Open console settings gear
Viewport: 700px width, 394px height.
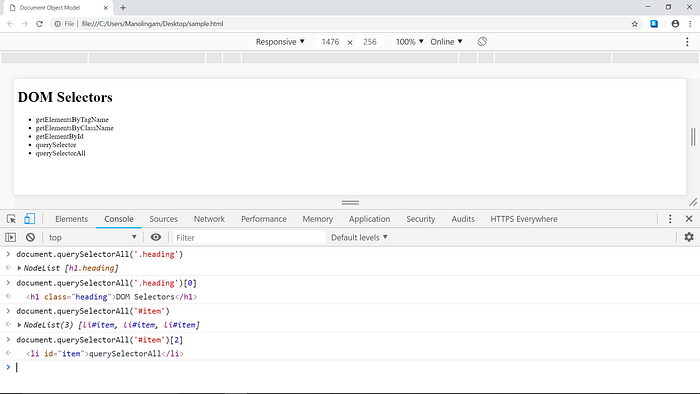click(689, 237)
